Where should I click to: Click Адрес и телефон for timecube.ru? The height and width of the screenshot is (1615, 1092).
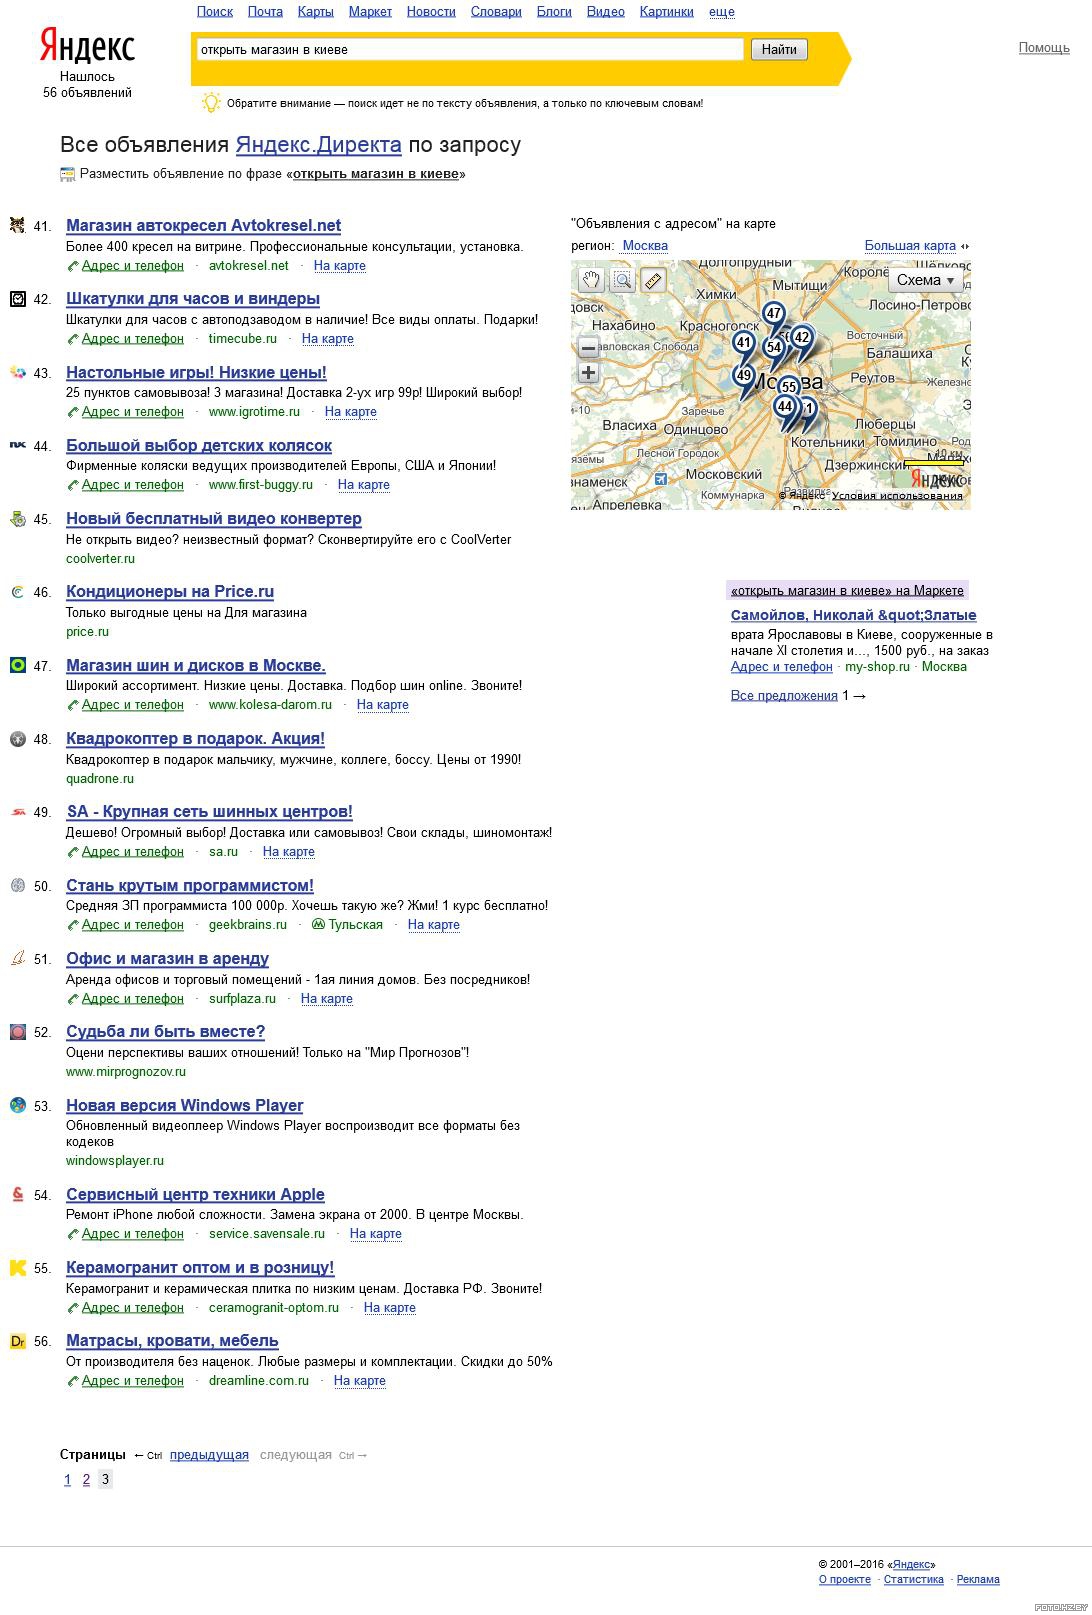click(133, 338)
